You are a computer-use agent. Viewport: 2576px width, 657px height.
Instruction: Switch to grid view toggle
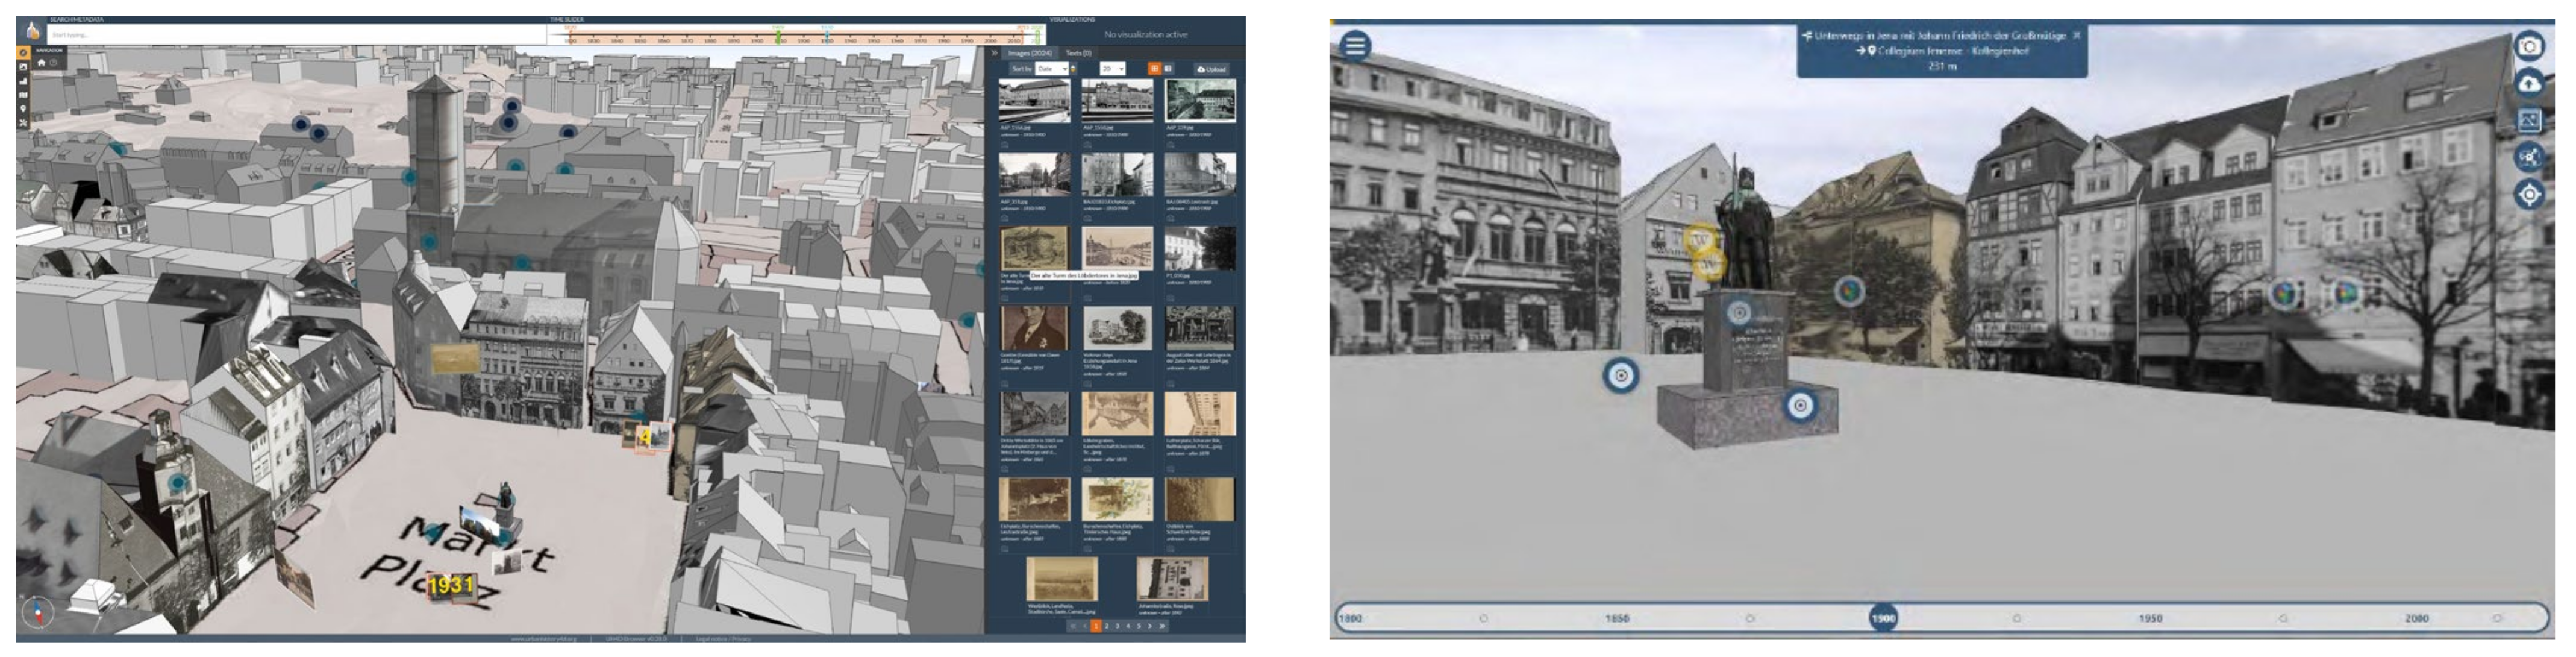(x=1154, y=69)
